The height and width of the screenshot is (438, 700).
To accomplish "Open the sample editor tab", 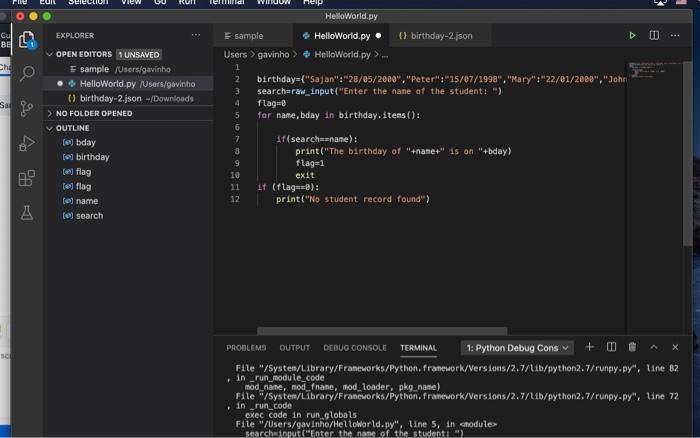I will [x=253, y=36].
